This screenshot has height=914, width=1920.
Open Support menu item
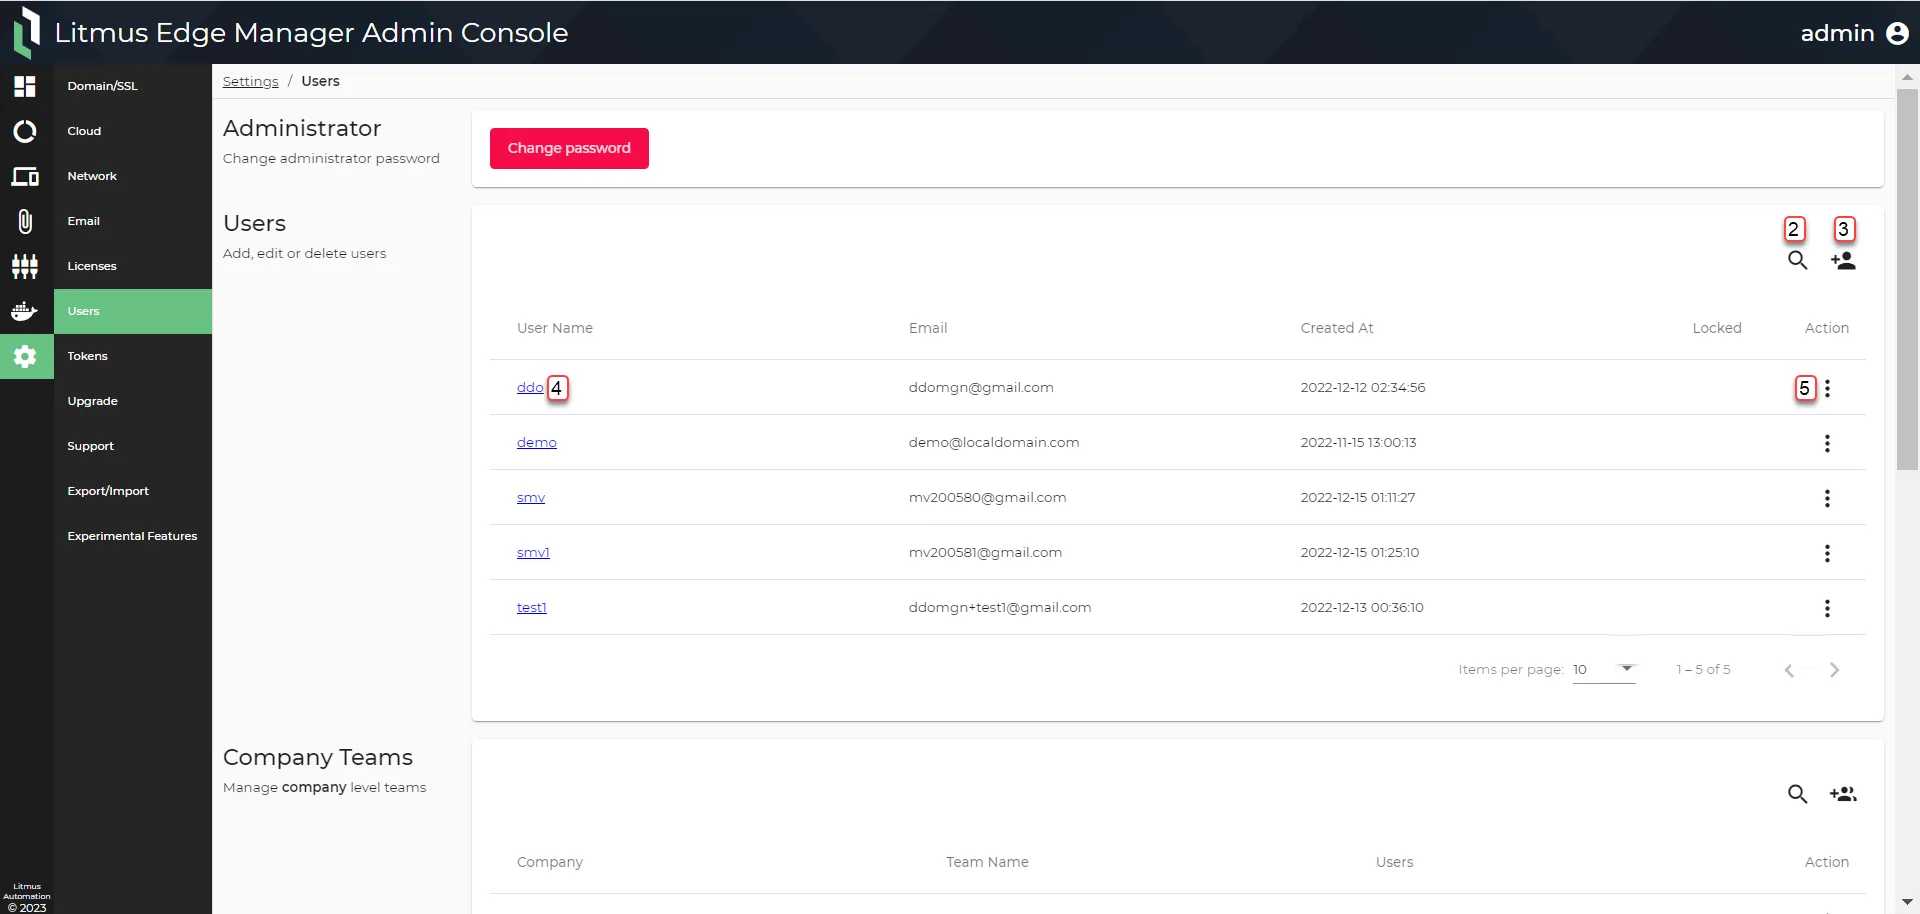coord(133,446)
